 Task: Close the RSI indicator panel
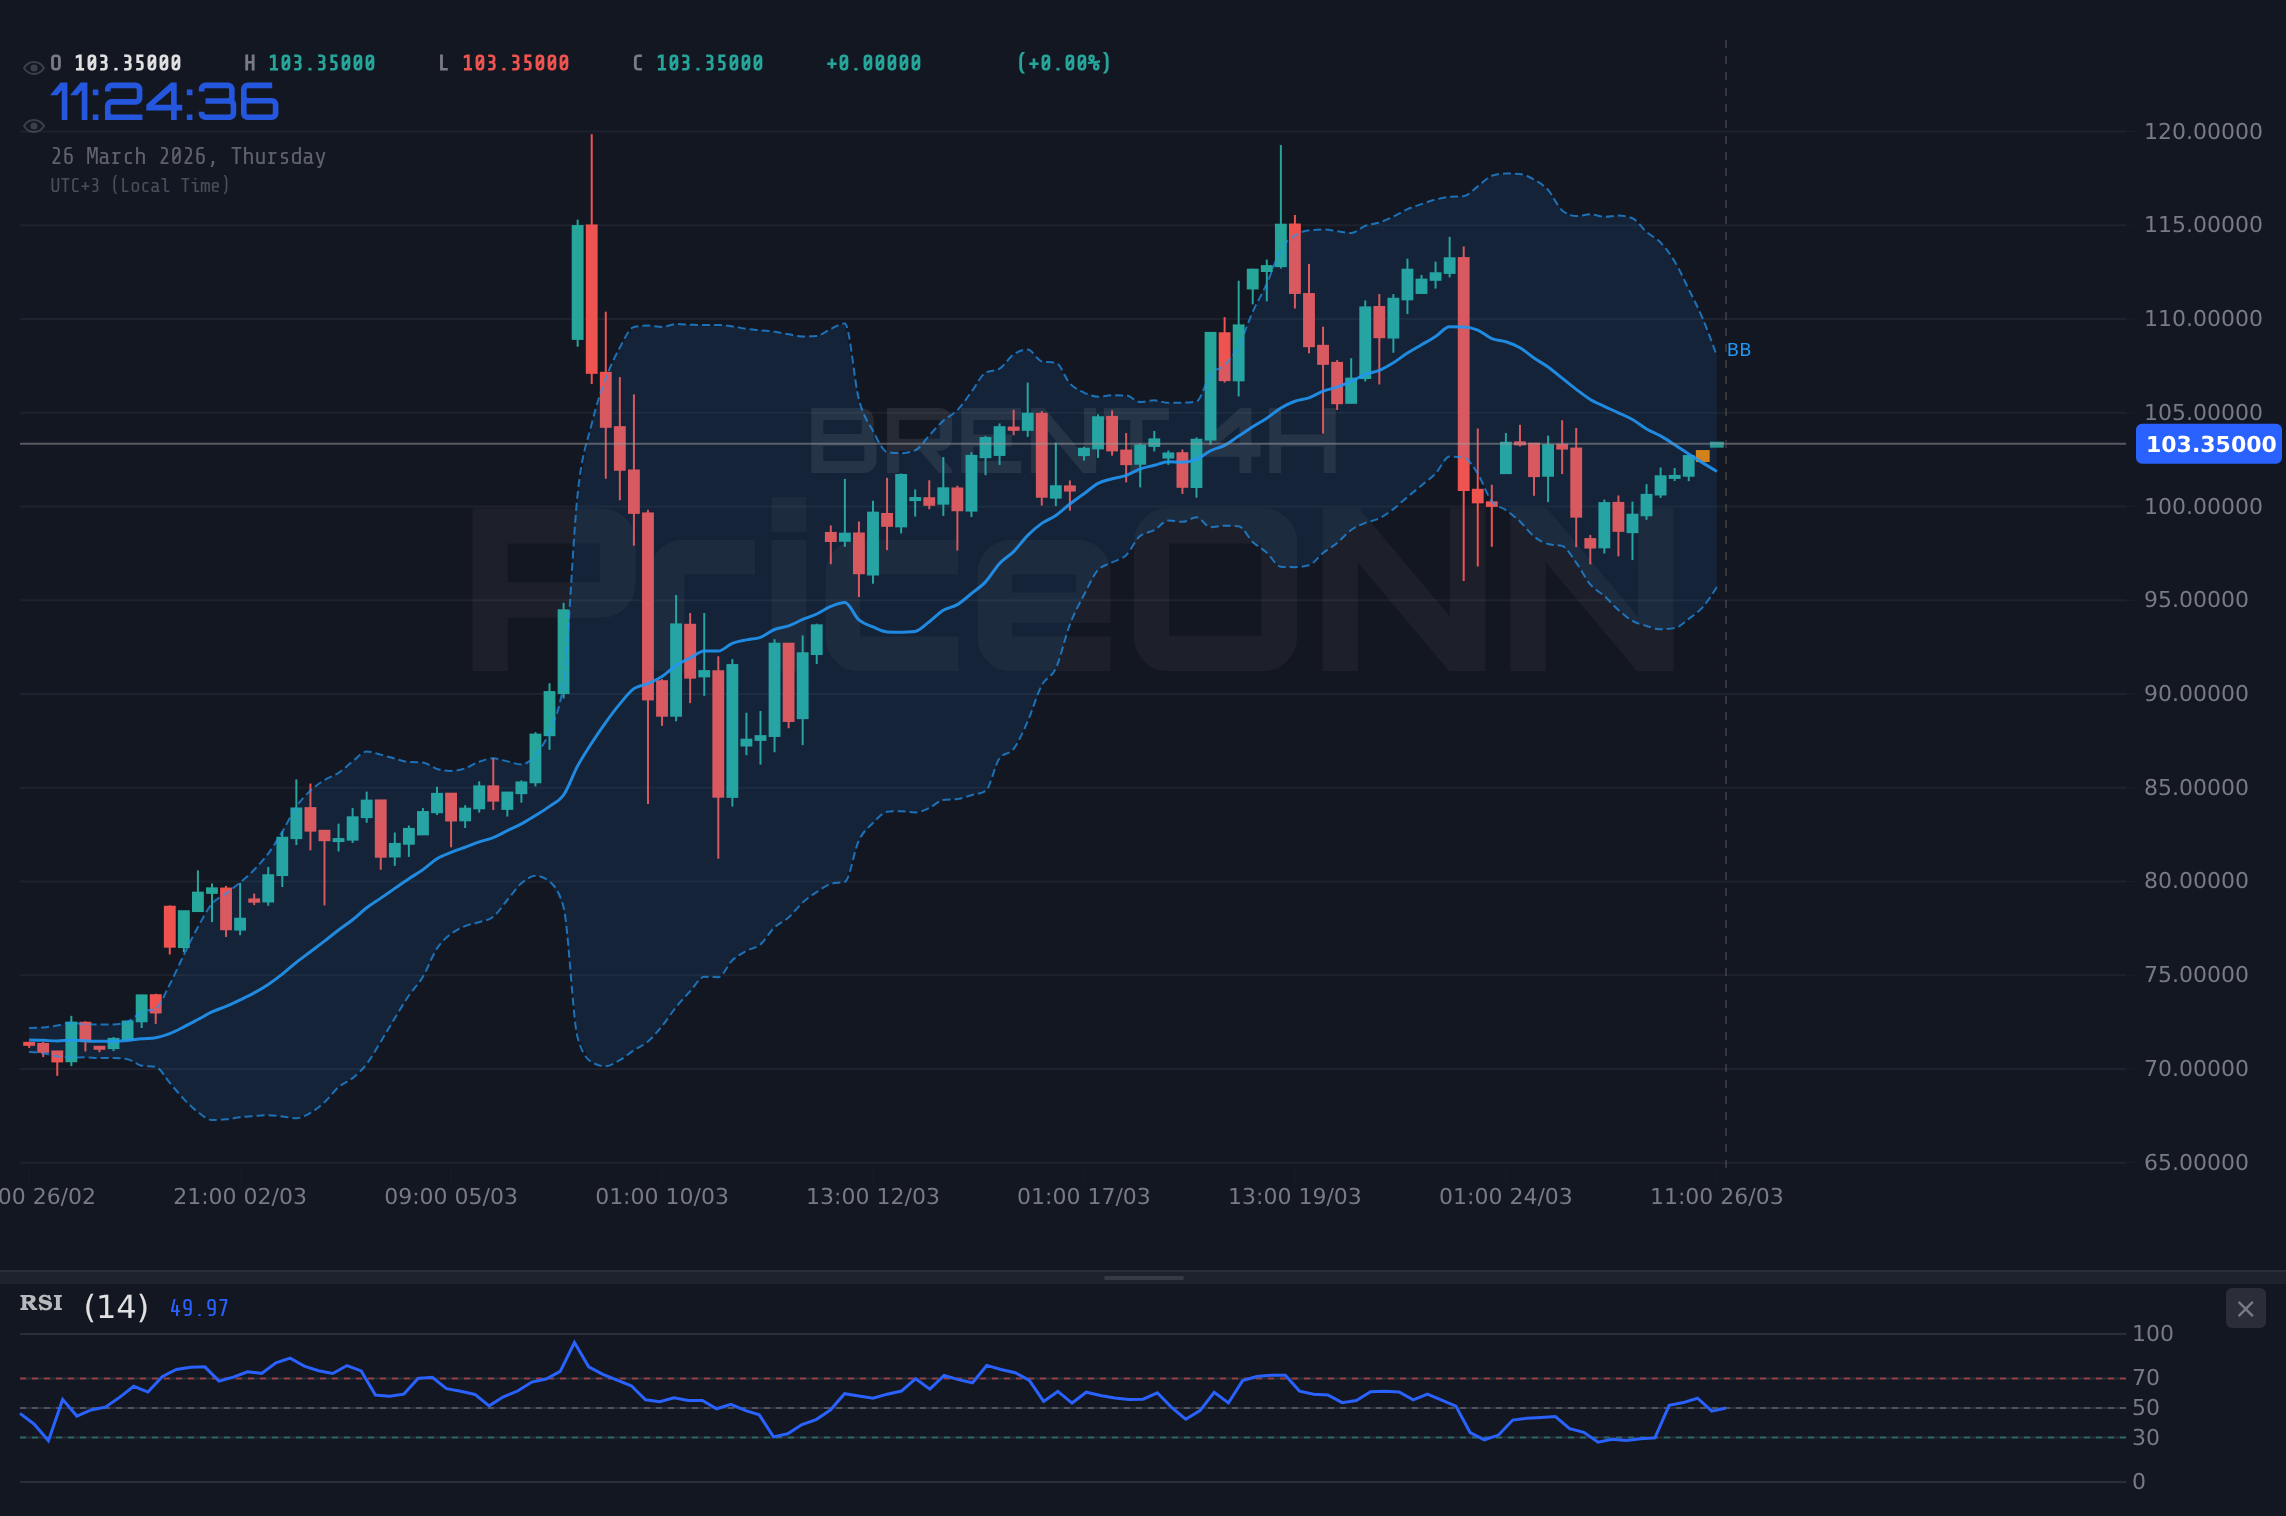click(2245, 1309)
